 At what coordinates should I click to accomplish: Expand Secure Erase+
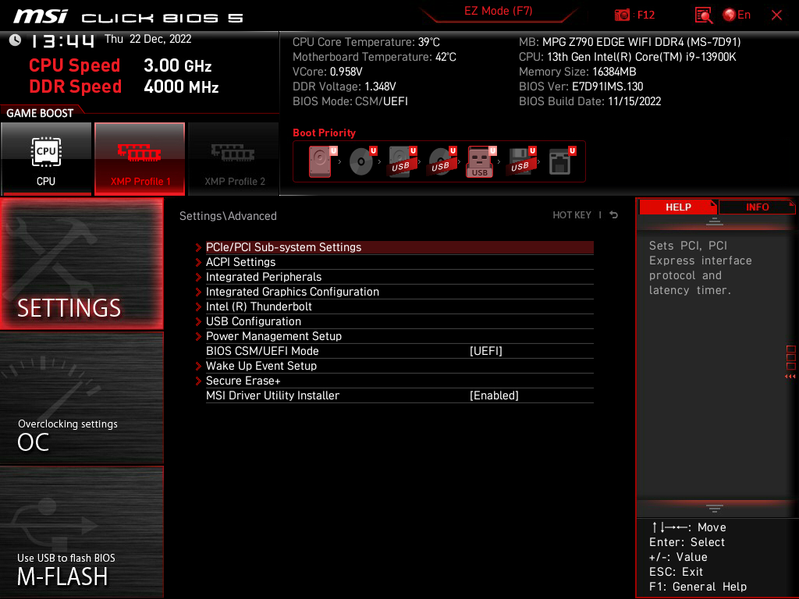[400, 380]
